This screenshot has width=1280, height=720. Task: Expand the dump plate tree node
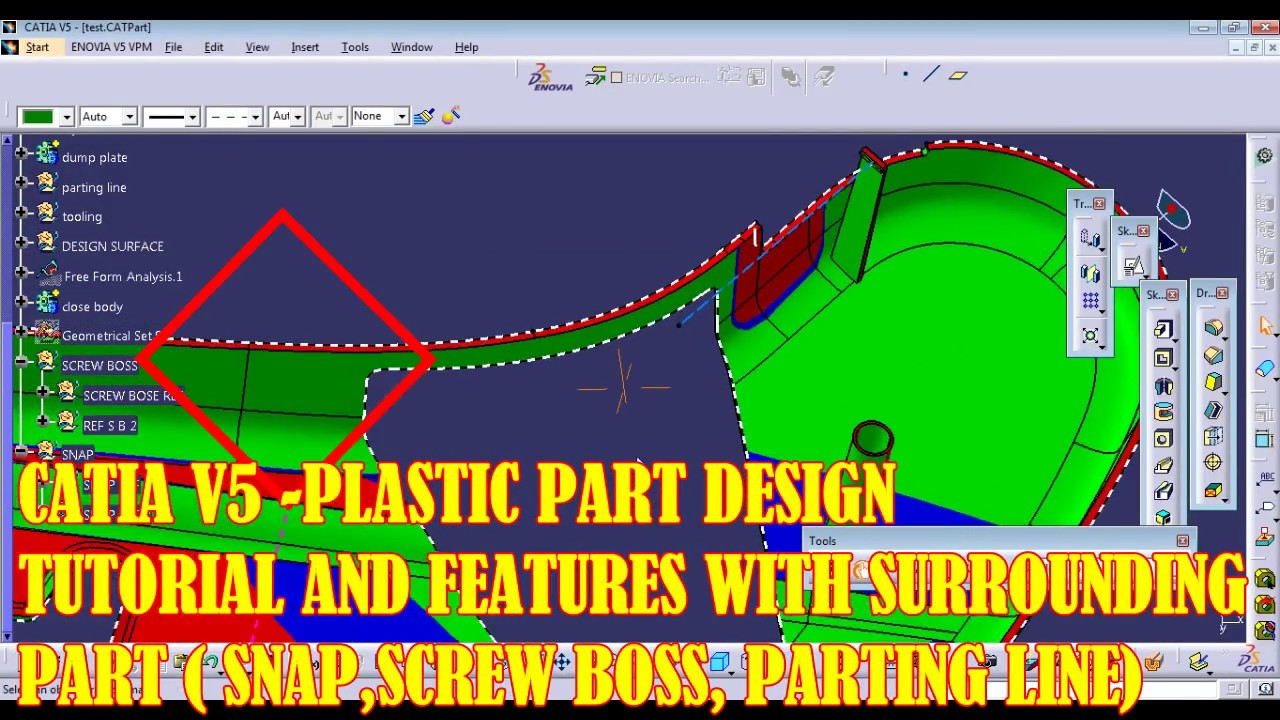point(21,152)
